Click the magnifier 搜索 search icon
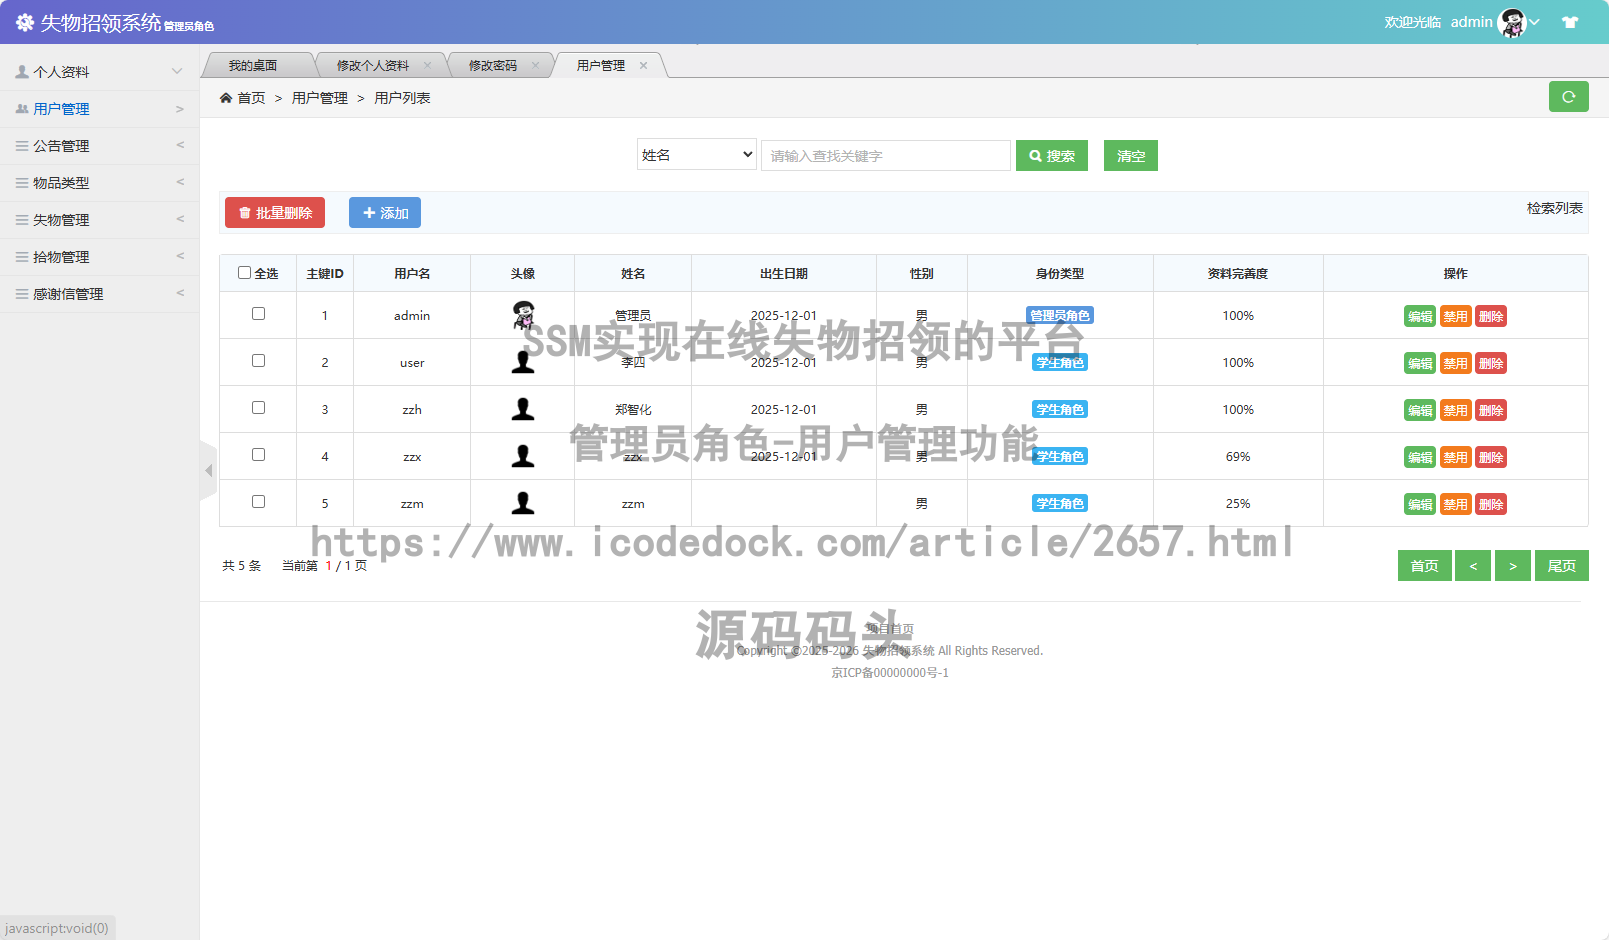The width and height of the screenshot is (1609, 940). 1035,155
